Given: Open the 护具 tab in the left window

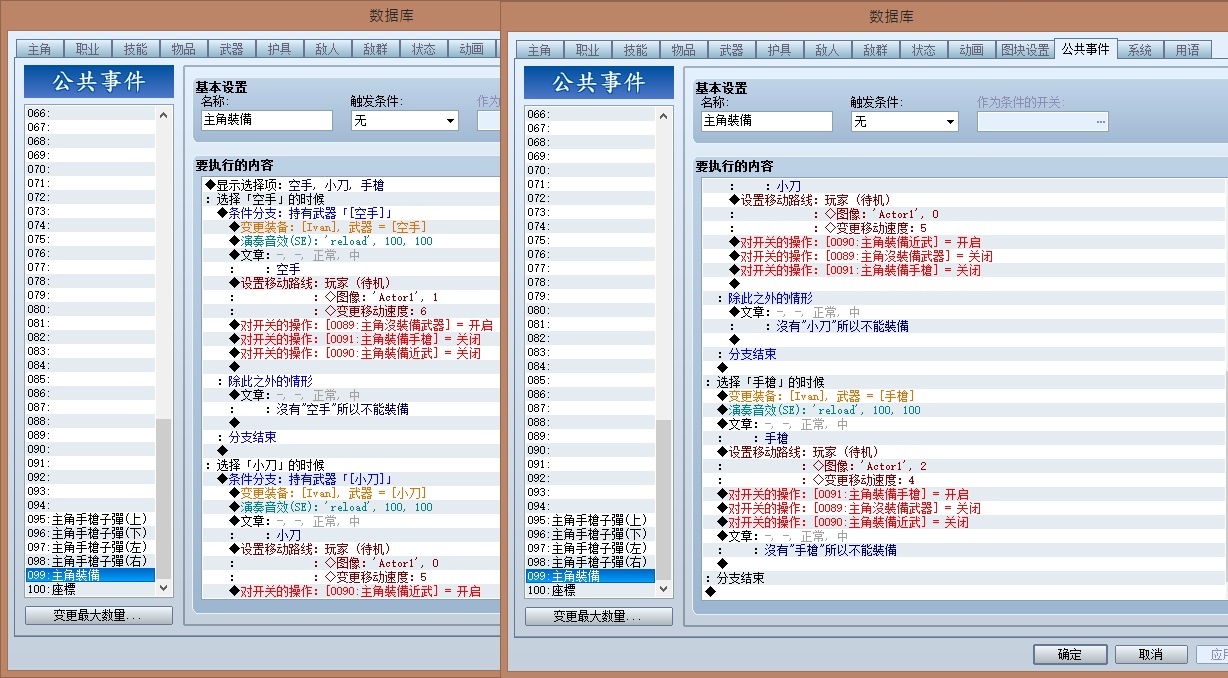Looking at the screenshot, I should click(x=279, y=49).
